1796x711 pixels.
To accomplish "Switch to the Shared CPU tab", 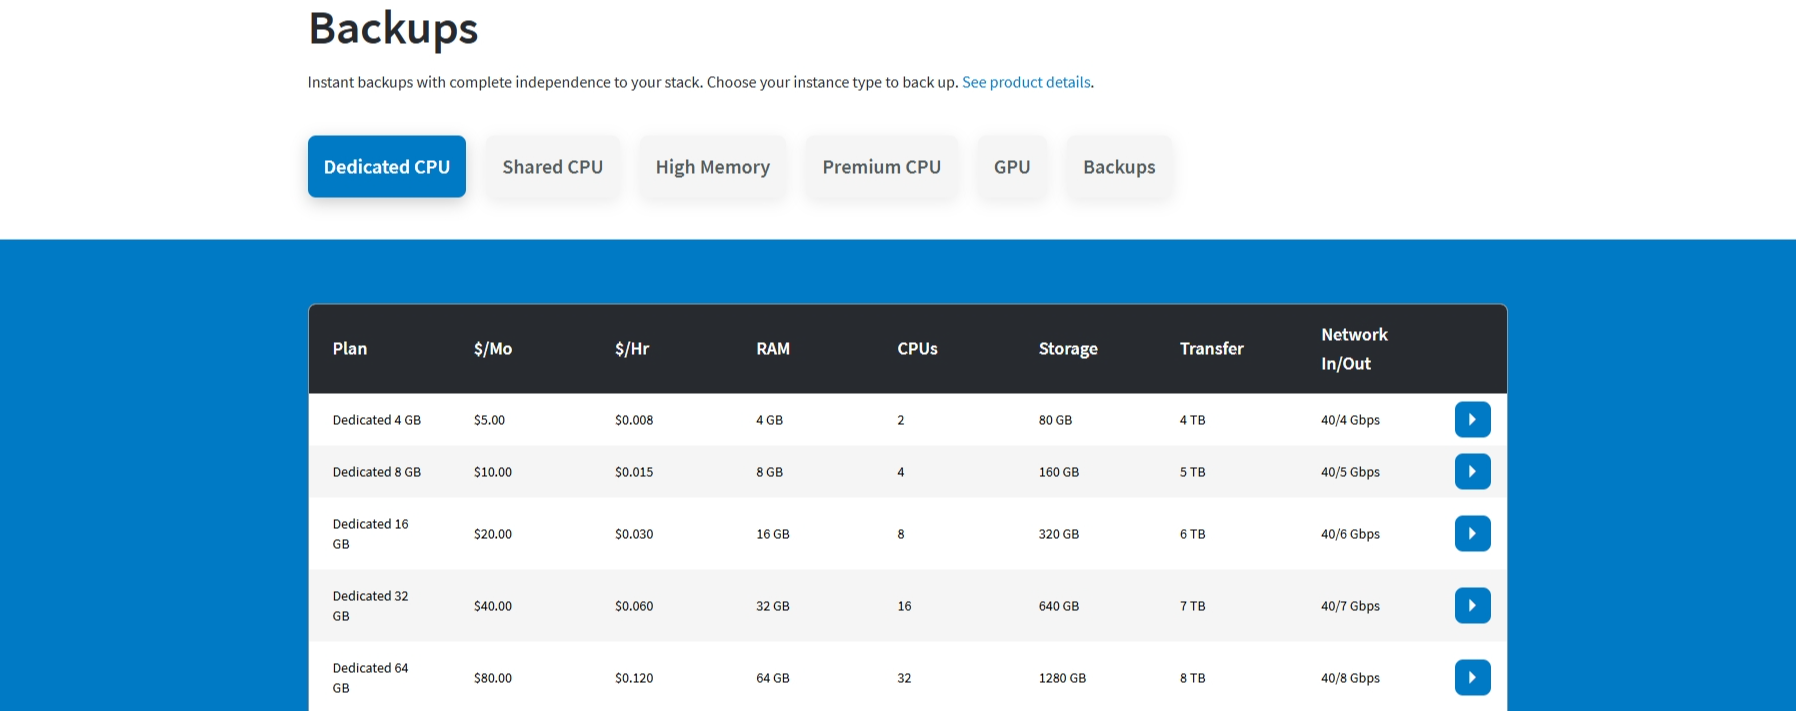I will [553, 167].
